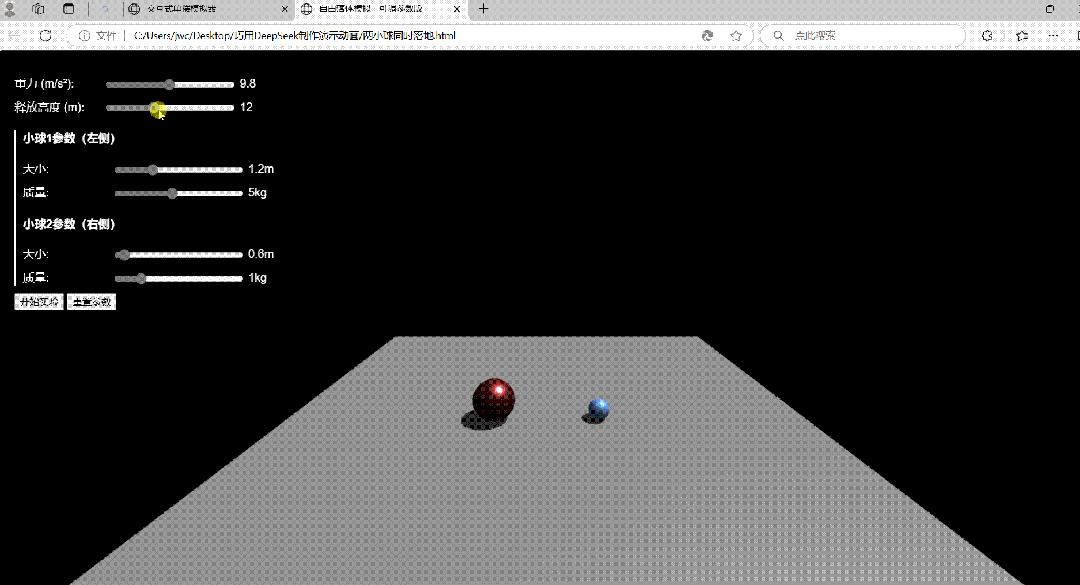1080x585 pixels.
Task: Set ball 1 size with its 大小 slider
Action: (x=152, y=169)
